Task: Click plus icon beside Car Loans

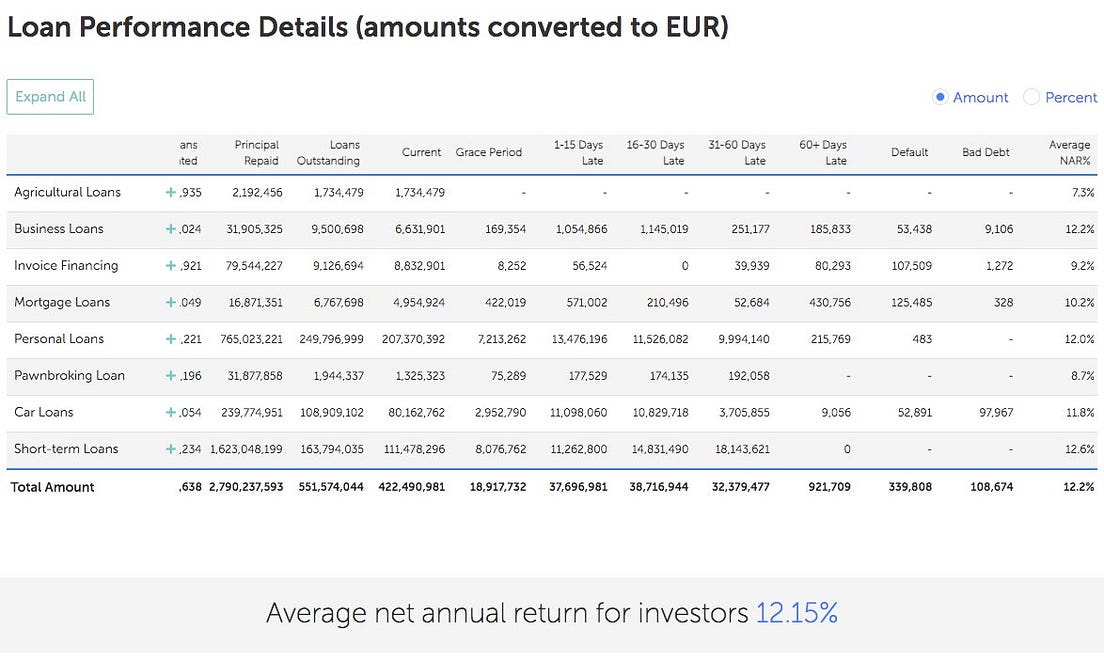Action: click(x=171, y=412)
